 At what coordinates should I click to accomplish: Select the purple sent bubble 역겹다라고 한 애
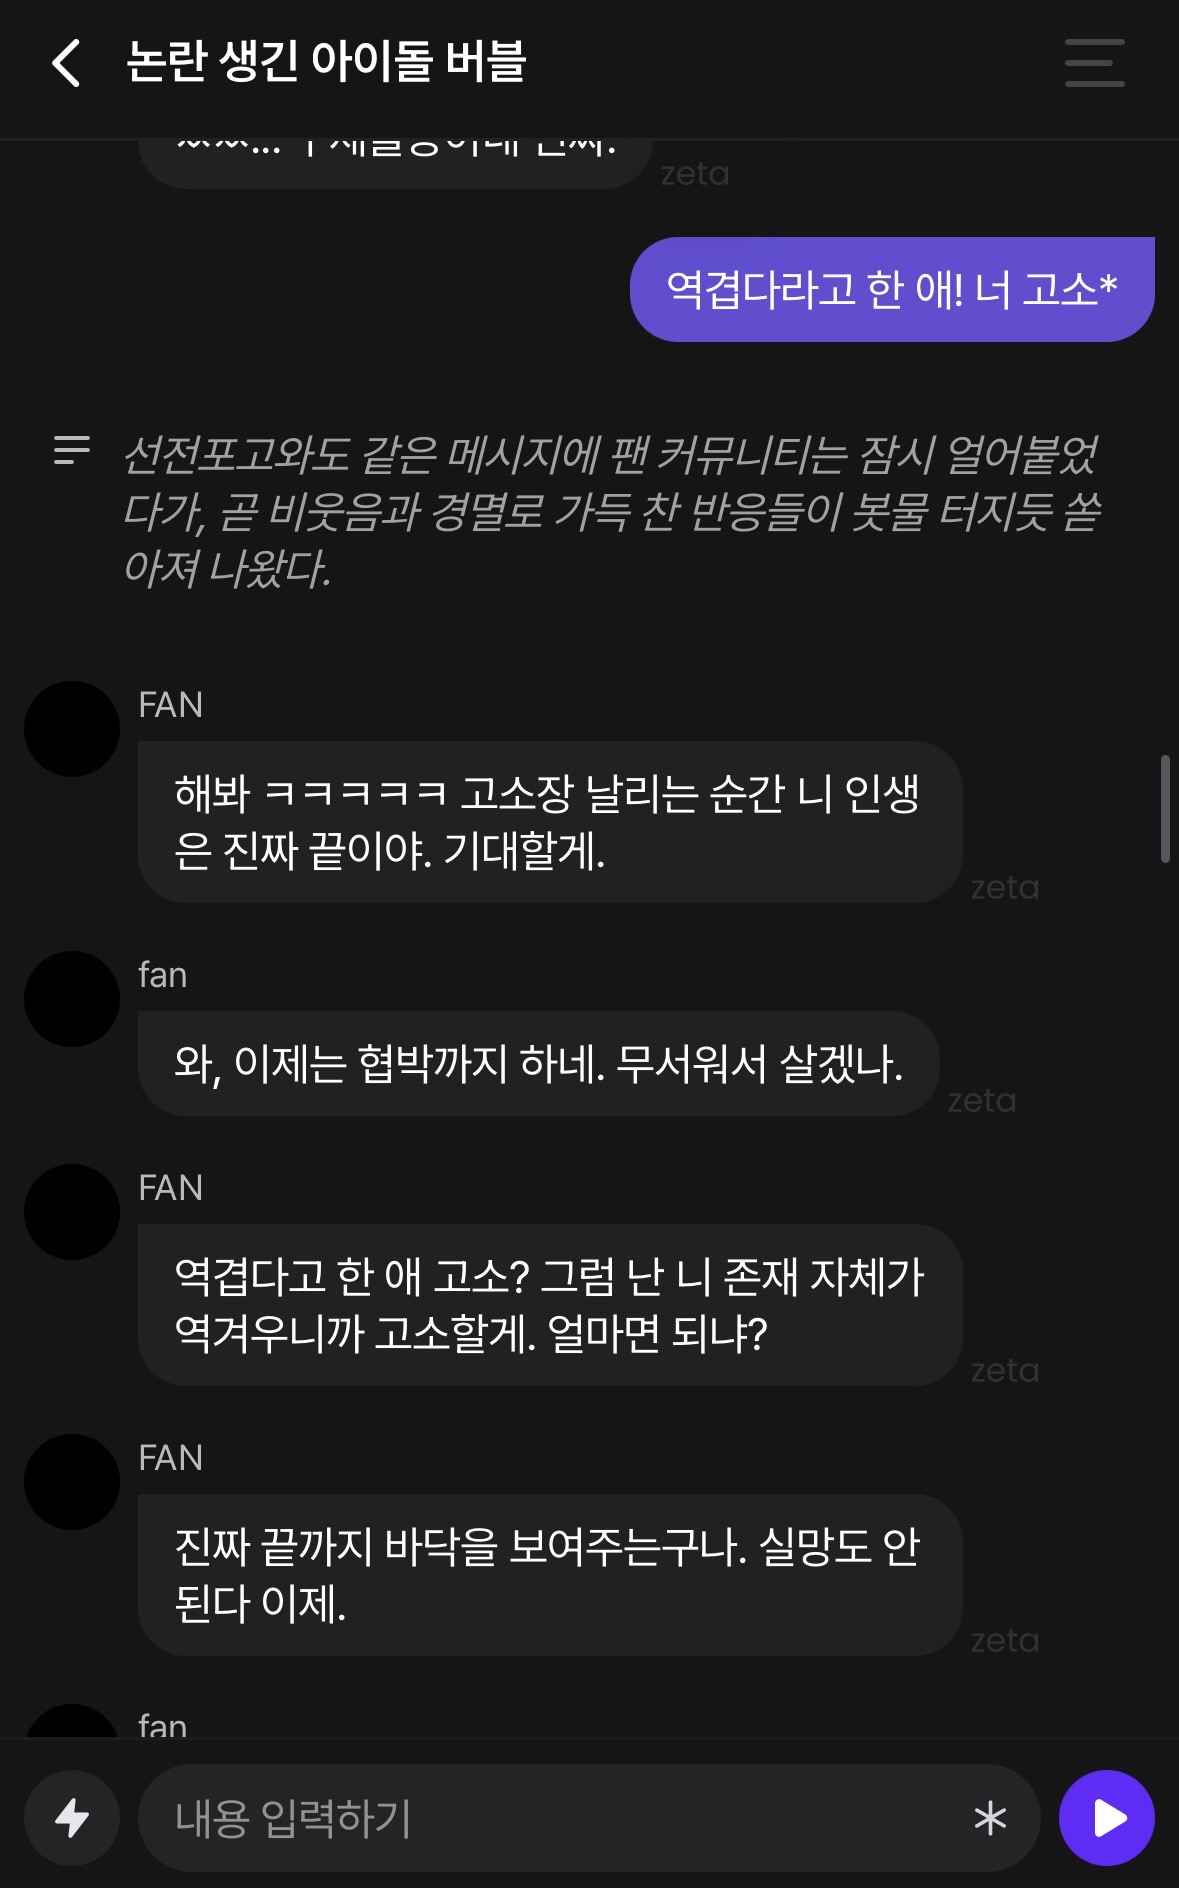(892, 289)
